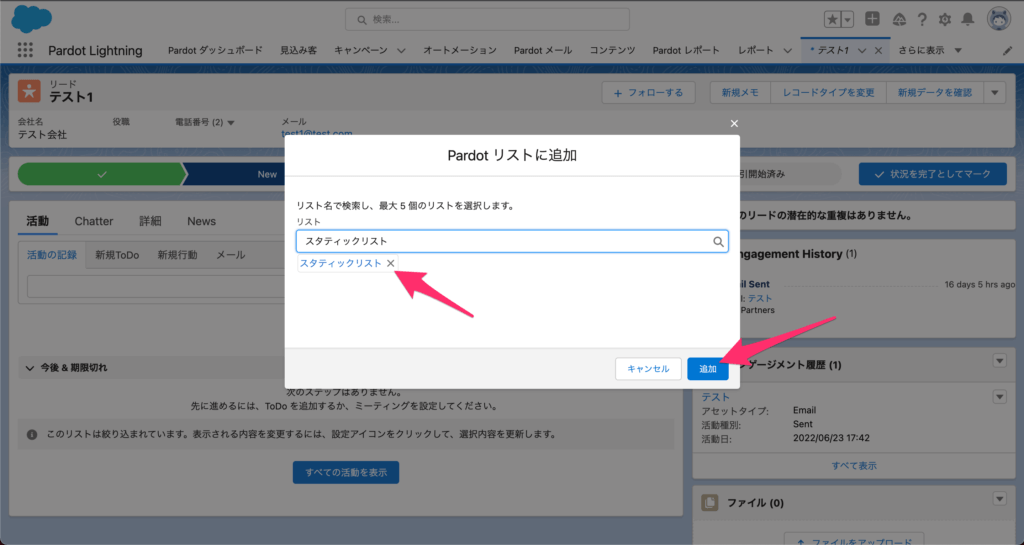This screenshot has height=545, width=1024.
Task: Click the global actions plus icon
Action: pos(872,19)
